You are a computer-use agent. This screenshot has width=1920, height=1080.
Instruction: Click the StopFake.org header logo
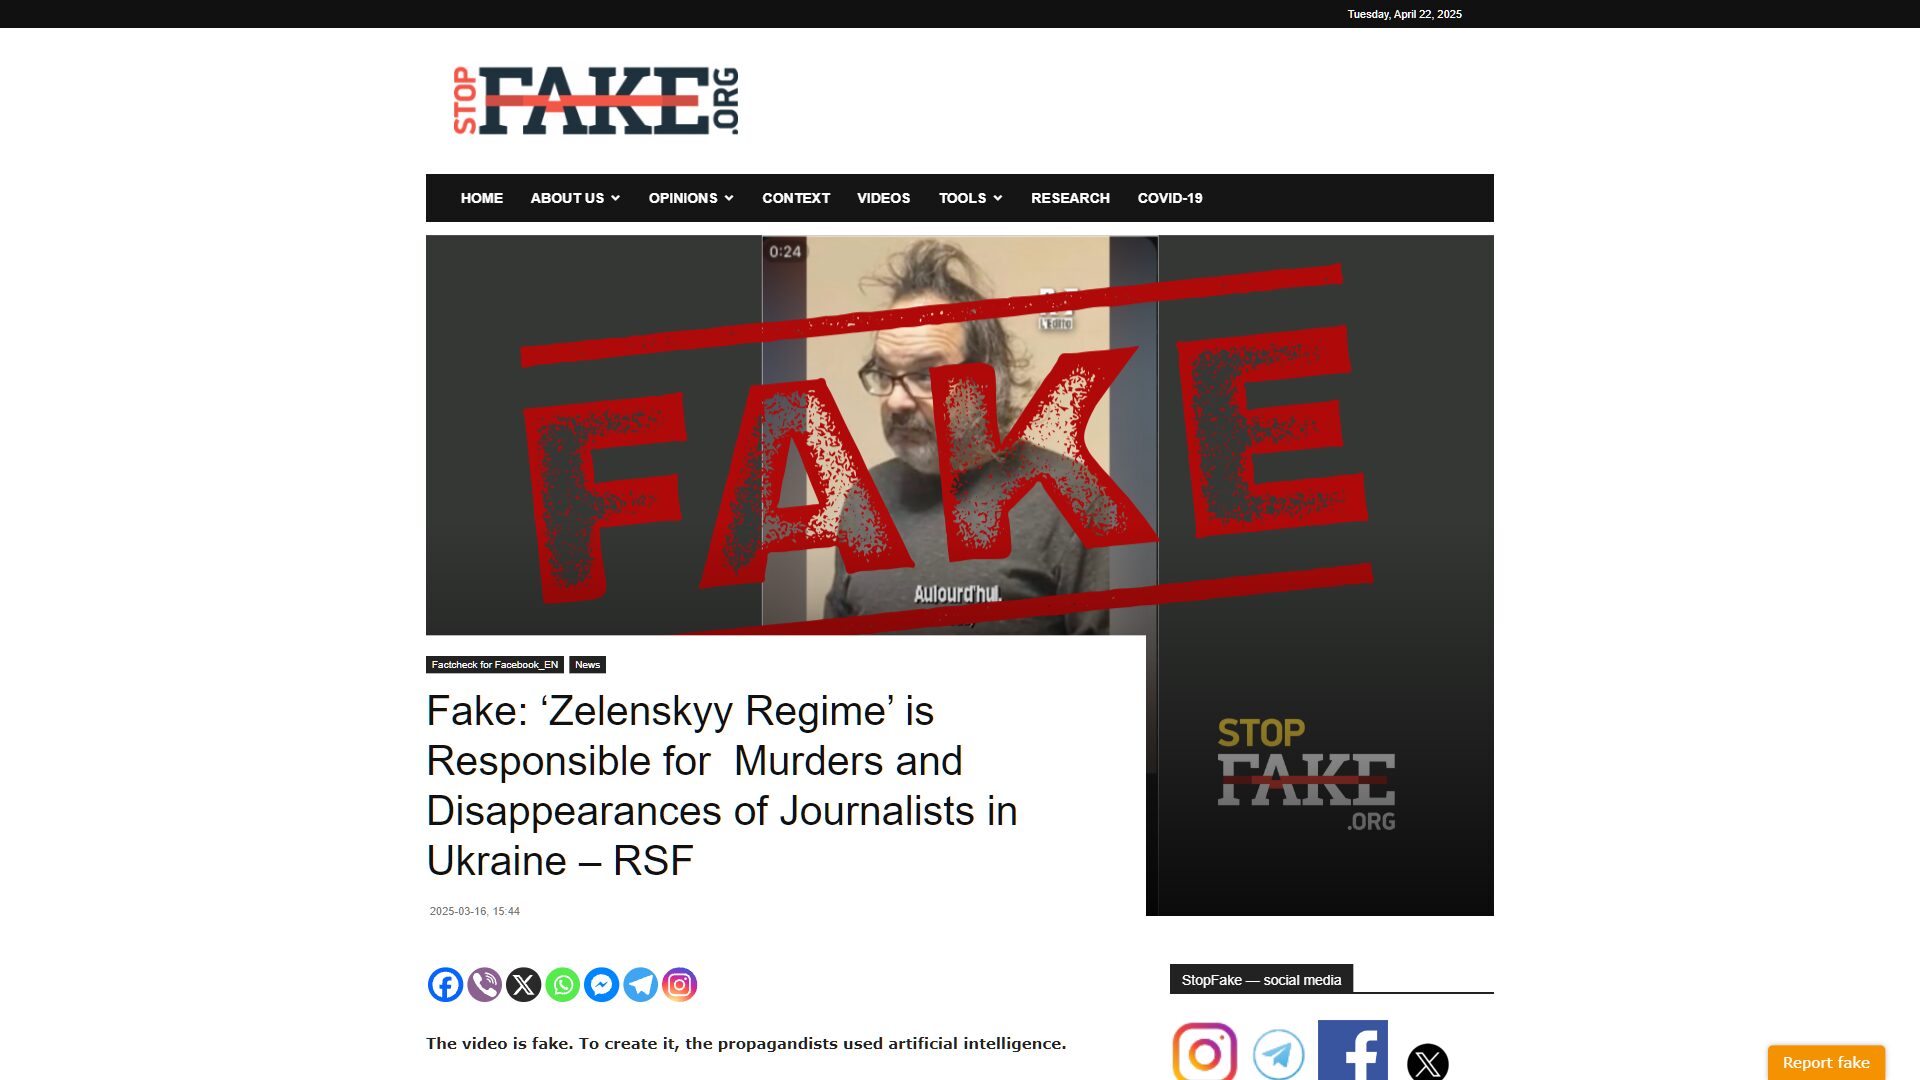(x=596, y=101)
